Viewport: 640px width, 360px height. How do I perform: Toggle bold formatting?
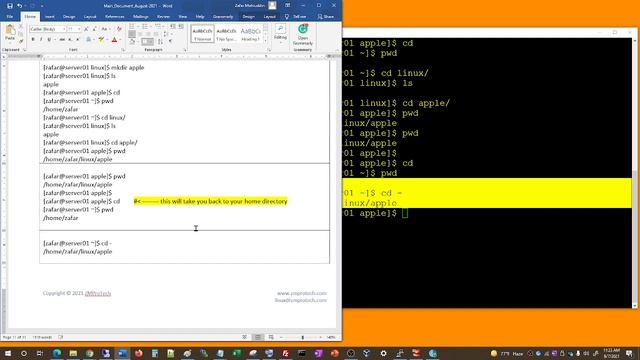33,40
